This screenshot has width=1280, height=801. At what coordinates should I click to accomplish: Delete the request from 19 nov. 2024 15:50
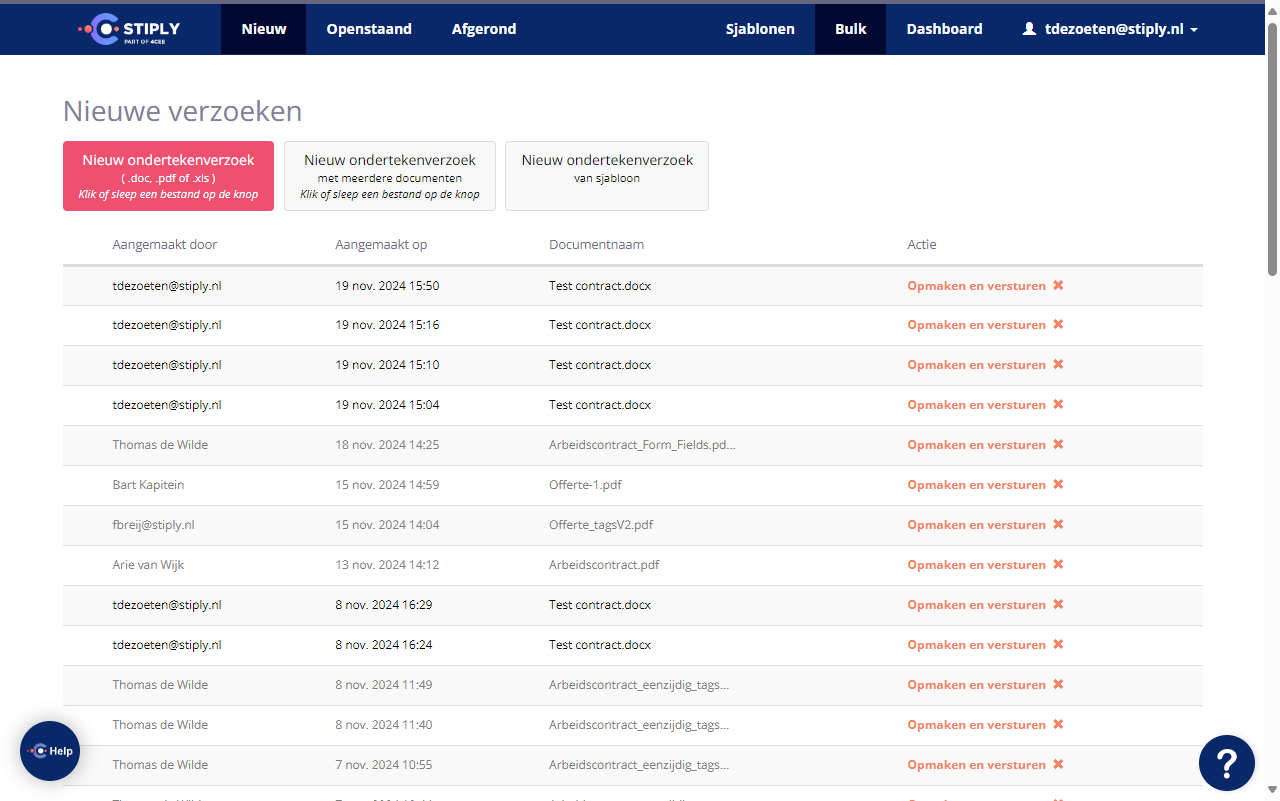pos(1058,285)
